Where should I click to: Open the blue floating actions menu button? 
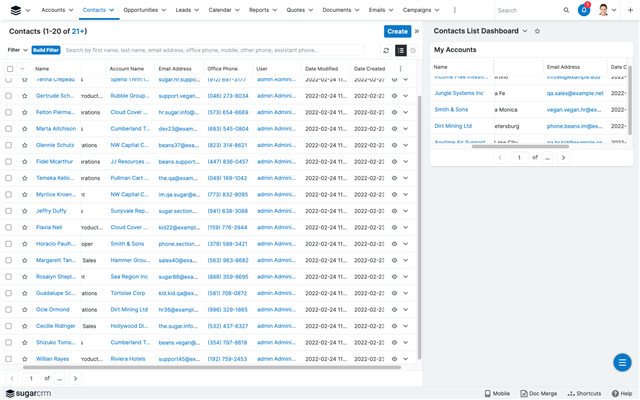622,362
